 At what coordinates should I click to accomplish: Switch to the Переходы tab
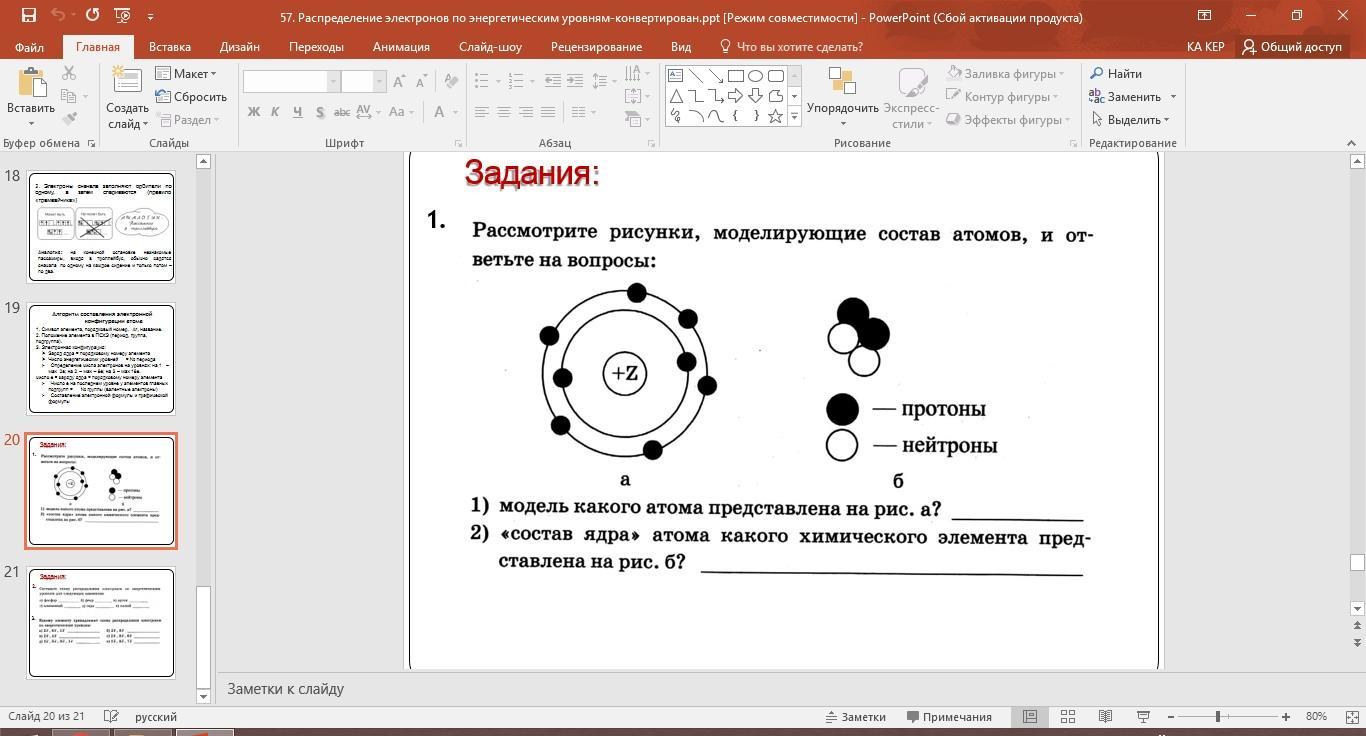point(316,46)
